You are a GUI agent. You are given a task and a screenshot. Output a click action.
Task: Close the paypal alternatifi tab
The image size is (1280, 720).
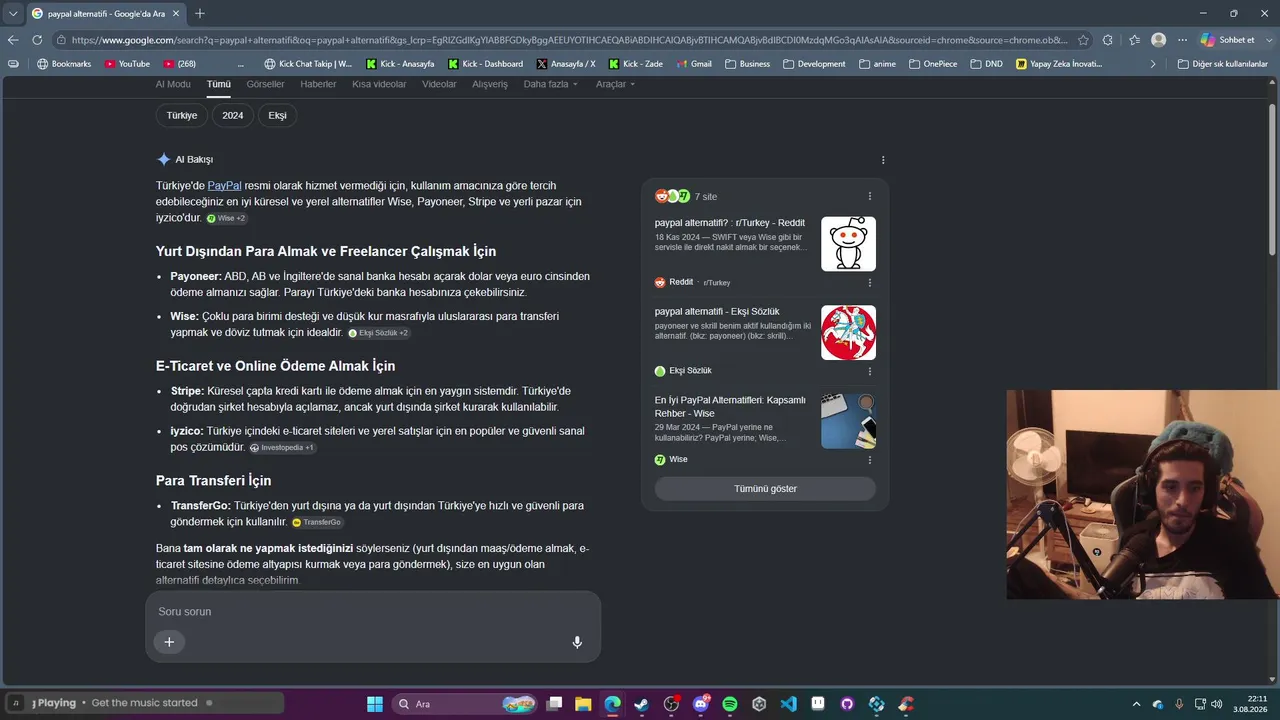click(176, 14)
